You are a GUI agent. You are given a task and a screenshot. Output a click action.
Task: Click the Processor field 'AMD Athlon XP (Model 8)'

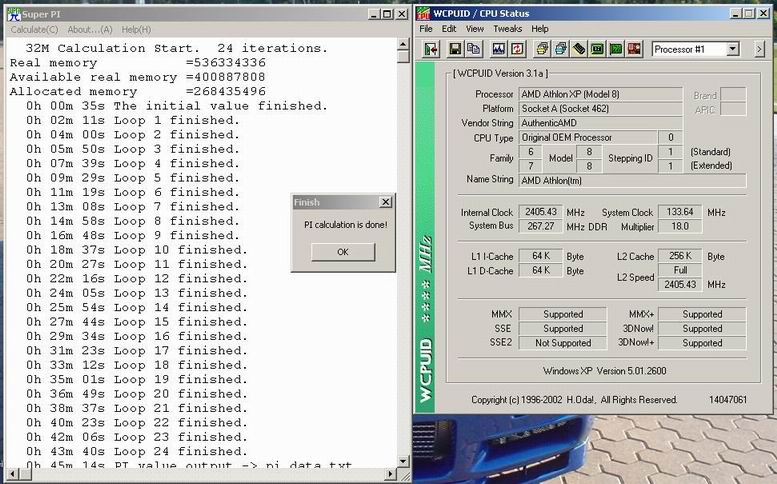[x=600, y=94]
